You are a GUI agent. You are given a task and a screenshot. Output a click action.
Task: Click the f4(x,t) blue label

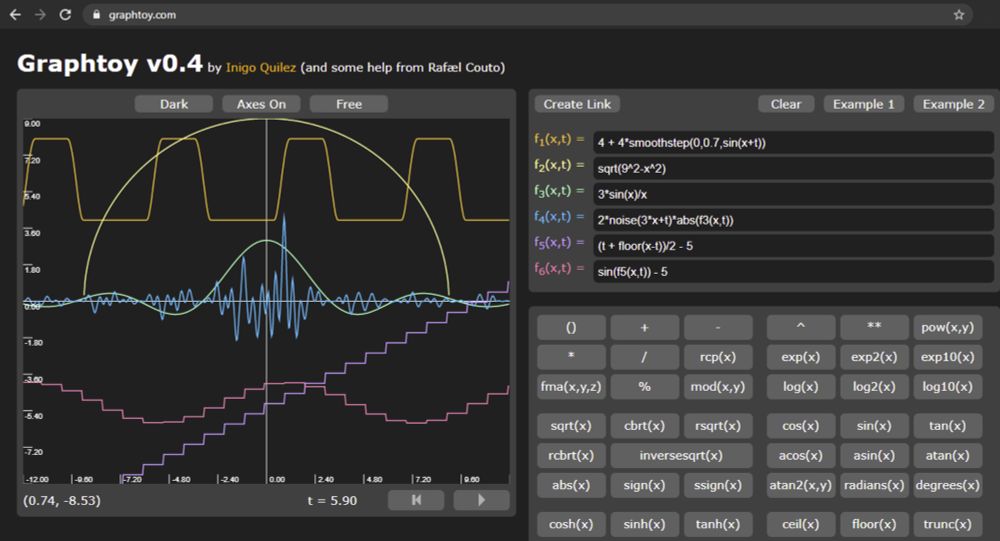(559, 217)
